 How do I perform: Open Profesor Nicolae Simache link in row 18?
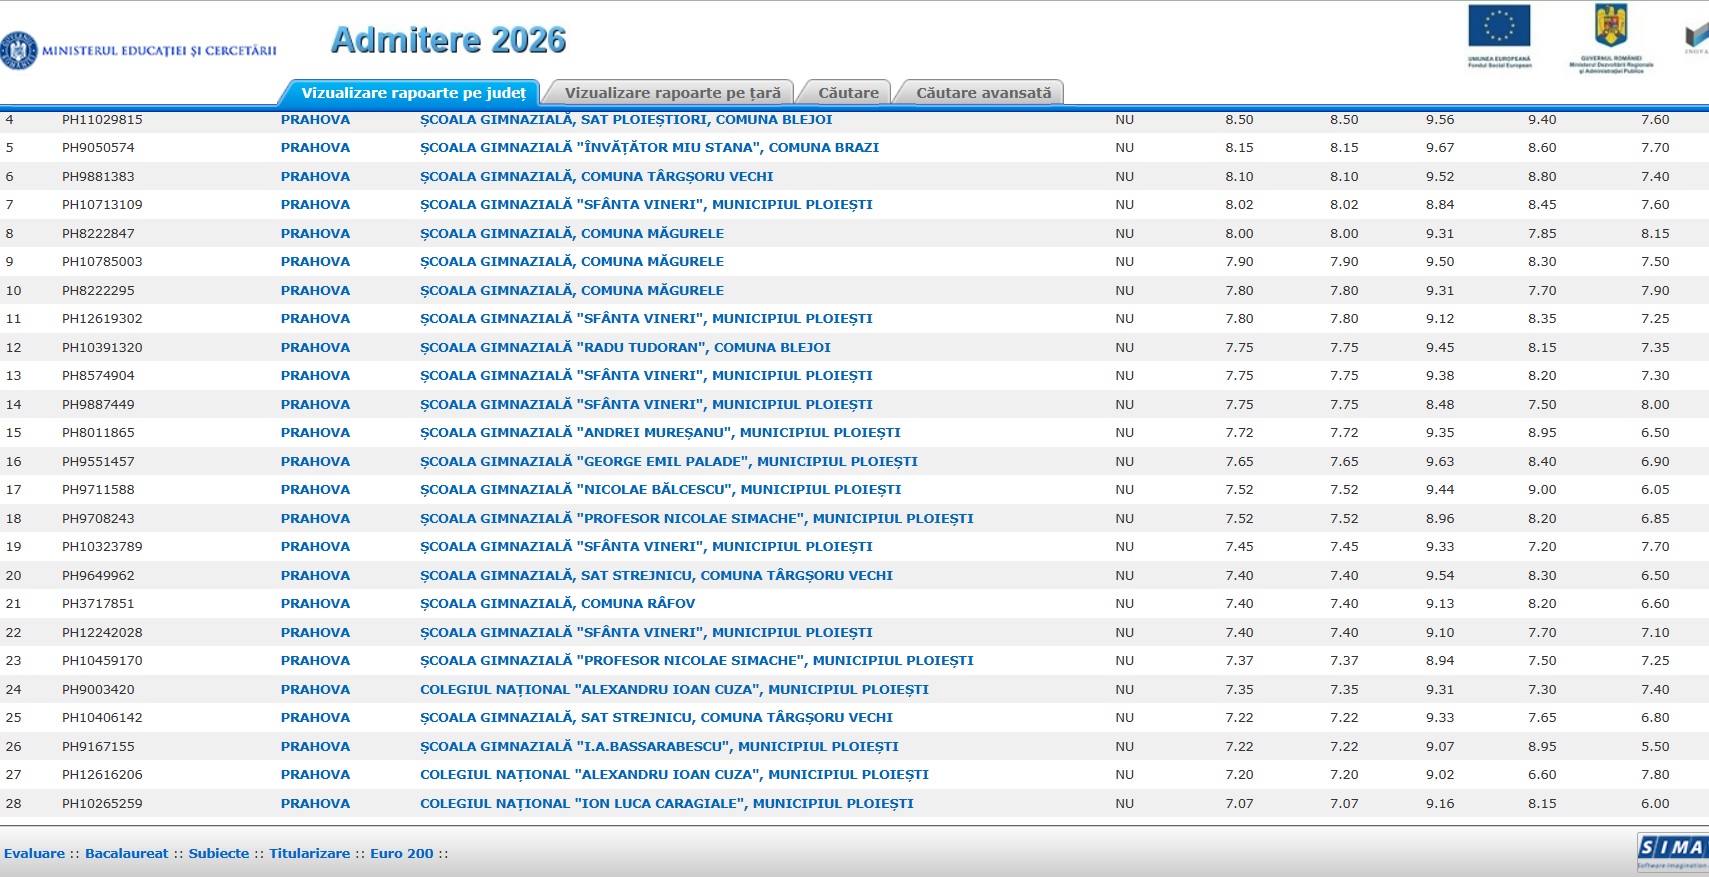pos(697,518)
